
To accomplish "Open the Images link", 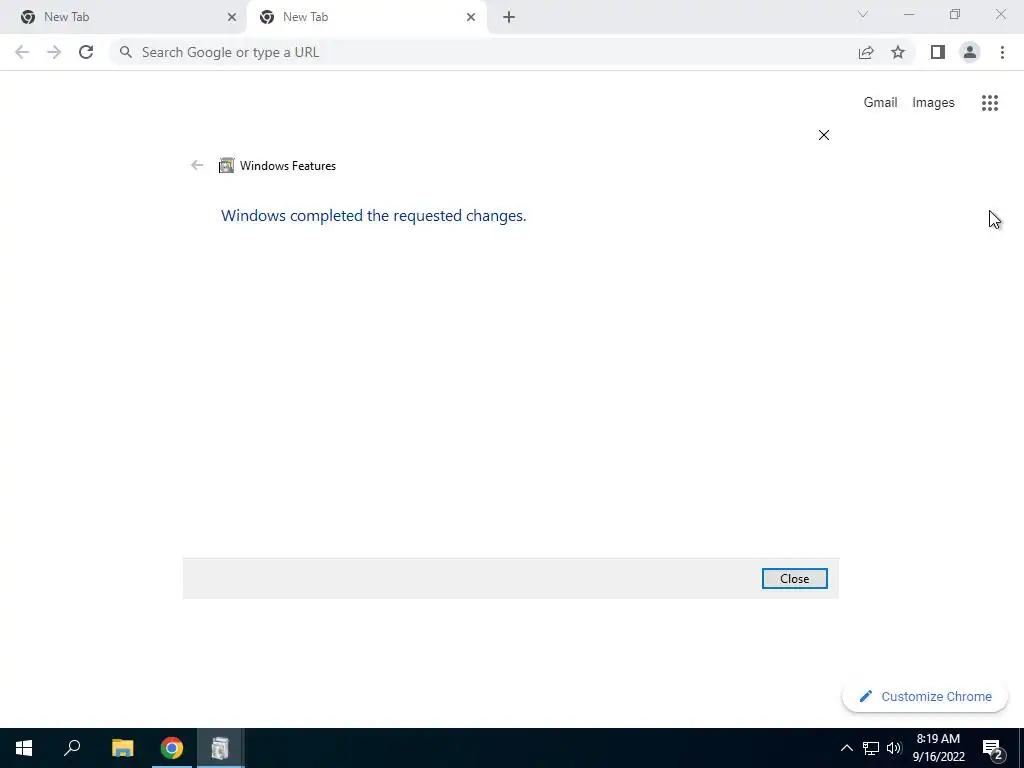I will click(x=933, y=103).
